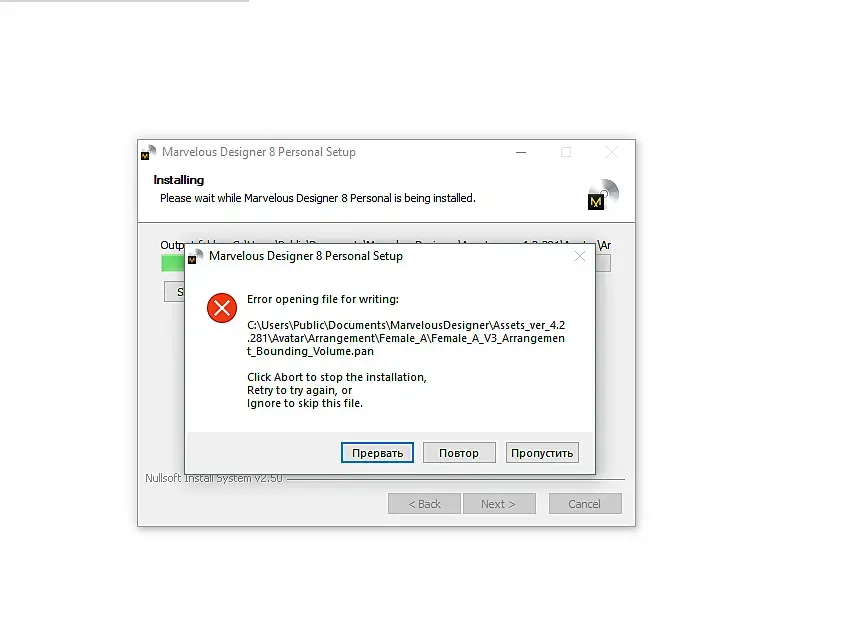843x621 pixels.
Task: Click the red error cross icon
Action: pyautogui.click(x=222, y=308)
